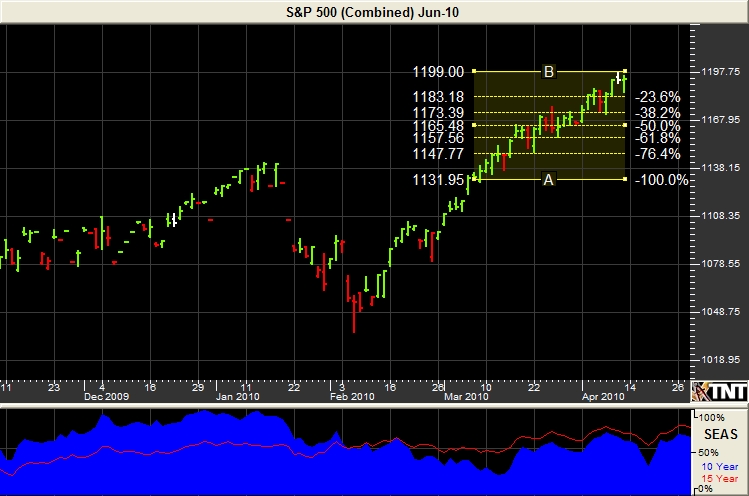Click the 1078.55 price axis value

[720, 263]
